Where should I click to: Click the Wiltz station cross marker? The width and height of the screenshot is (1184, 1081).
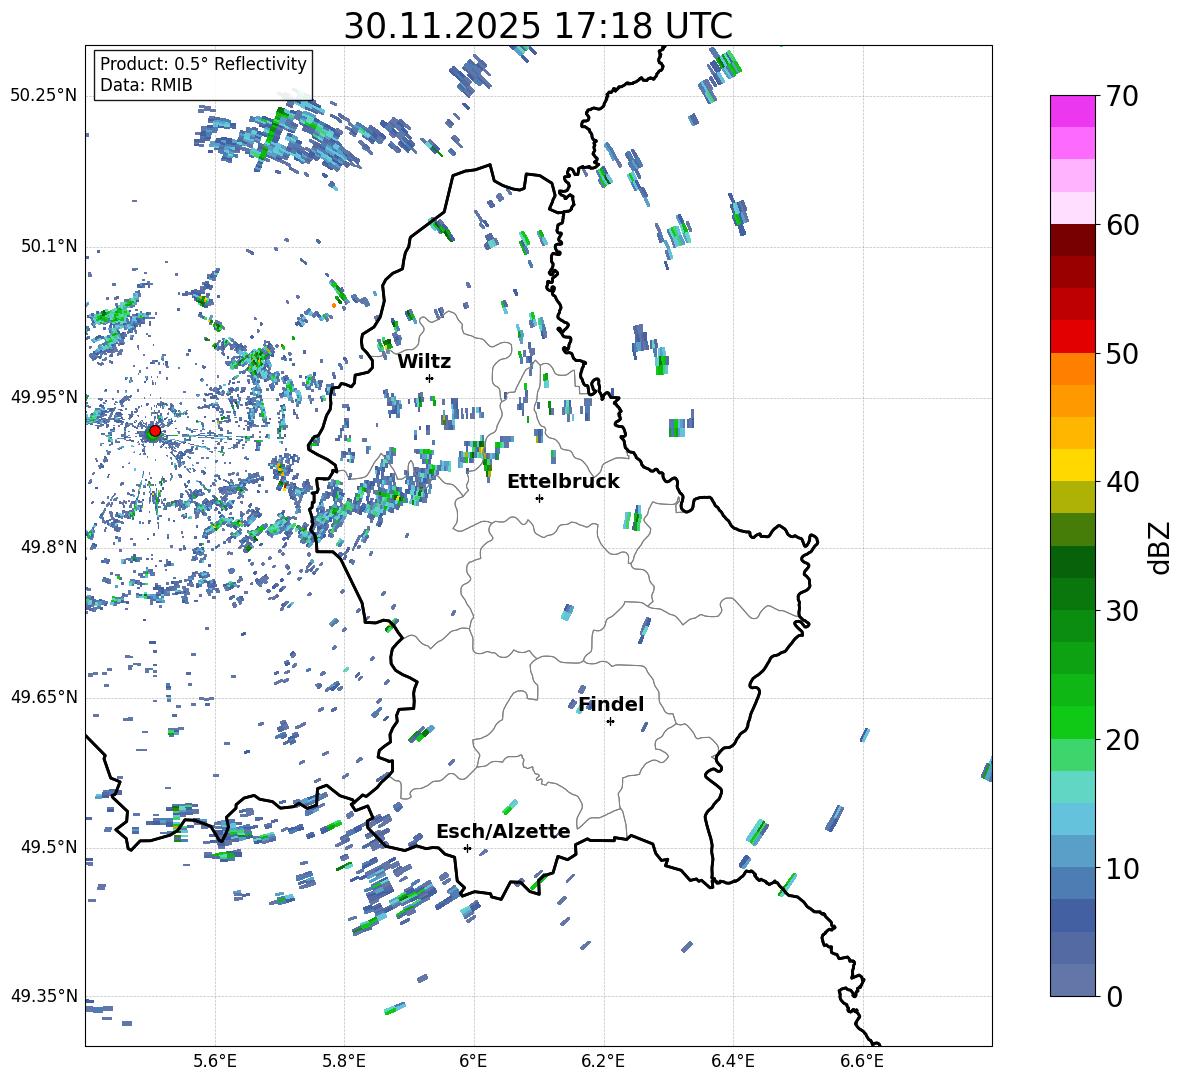[429, 378]
